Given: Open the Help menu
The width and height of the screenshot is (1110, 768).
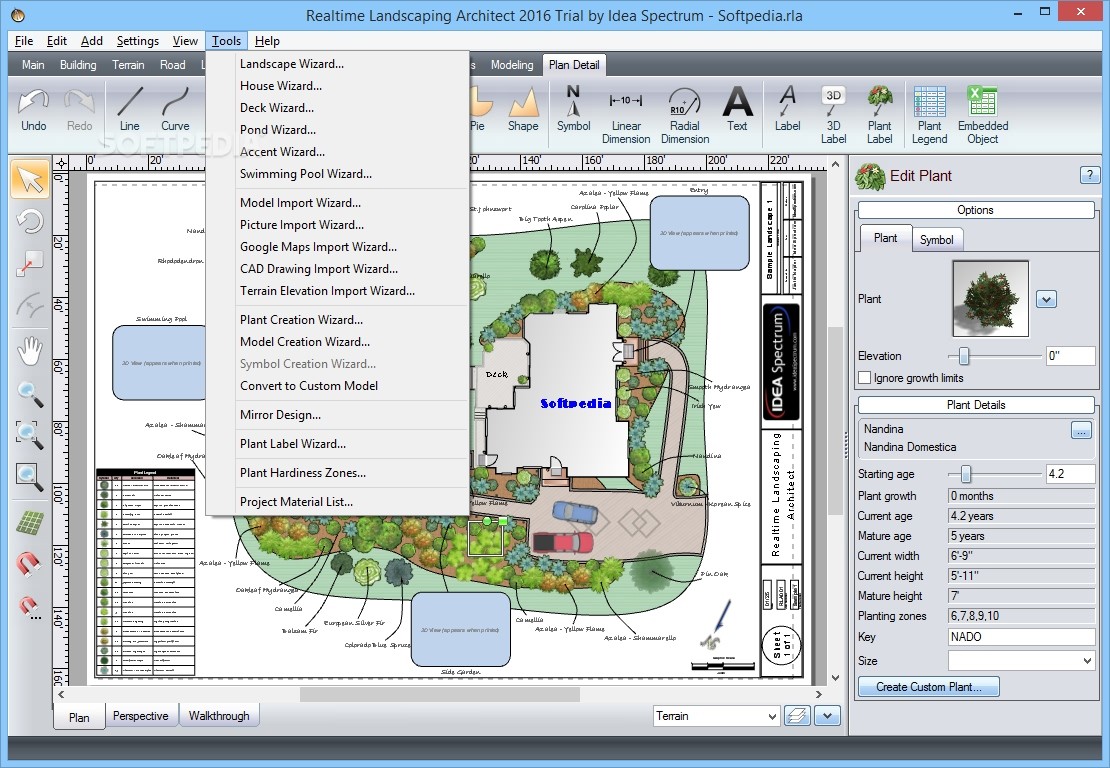Looking at the screenshot, I should pos(267,41).
